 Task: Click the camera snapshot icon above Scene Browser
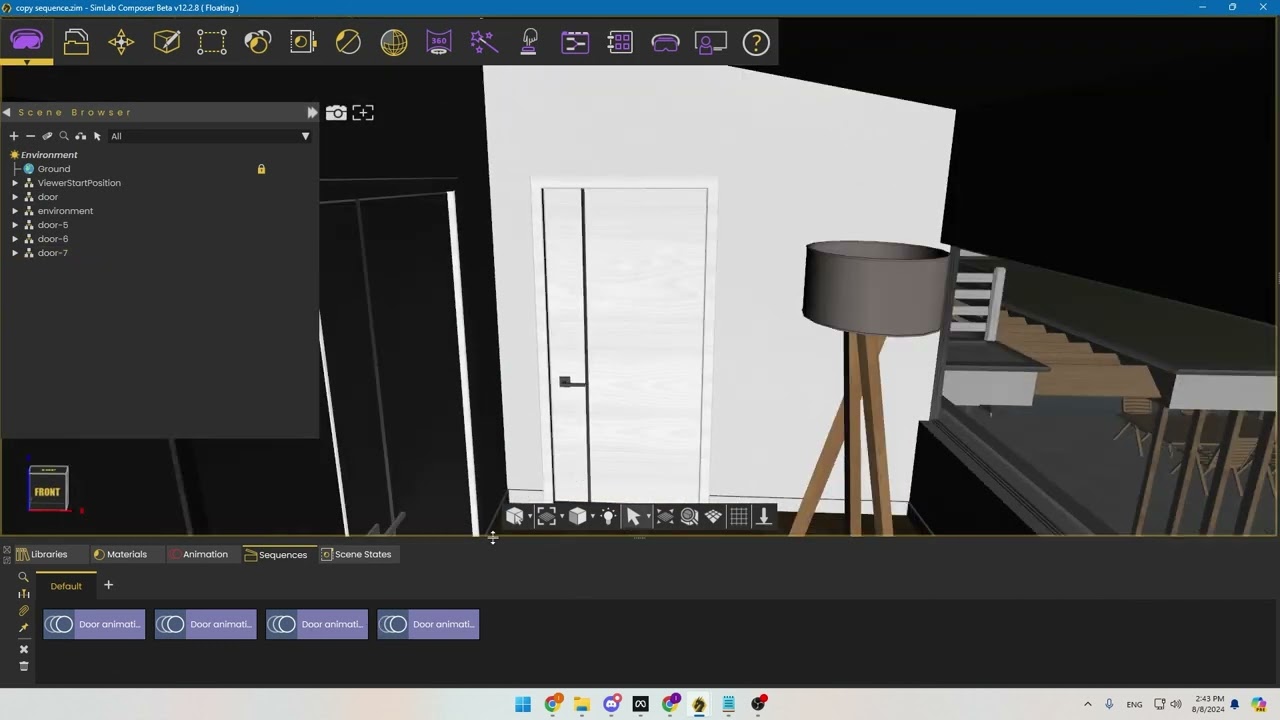tap(336, 112)
